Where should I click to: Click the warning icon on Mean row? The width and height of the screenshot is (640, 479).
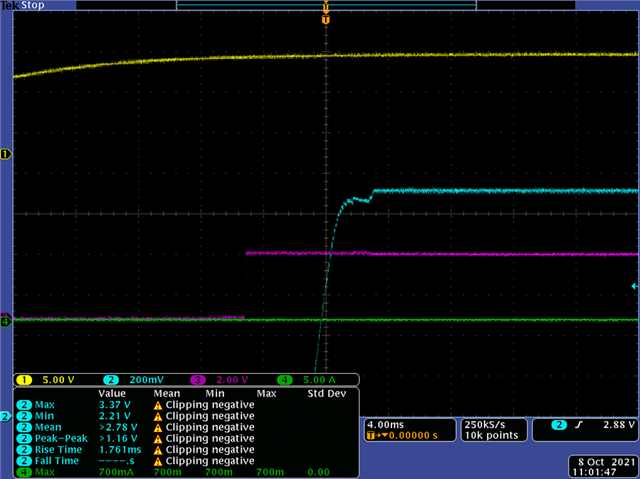coord(158,428)
